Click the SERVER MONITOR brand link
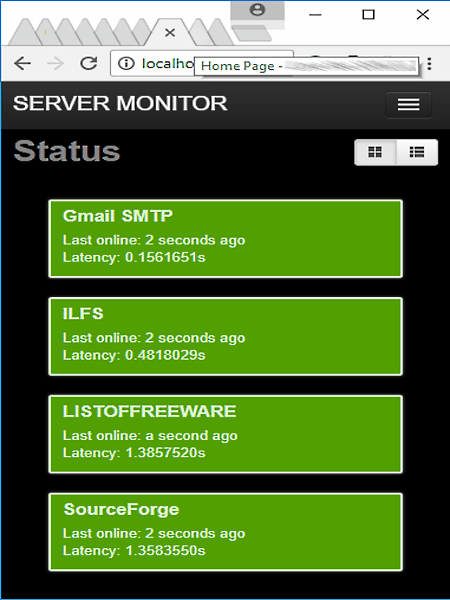The image size is (450, 600). [x=120, y=103]
